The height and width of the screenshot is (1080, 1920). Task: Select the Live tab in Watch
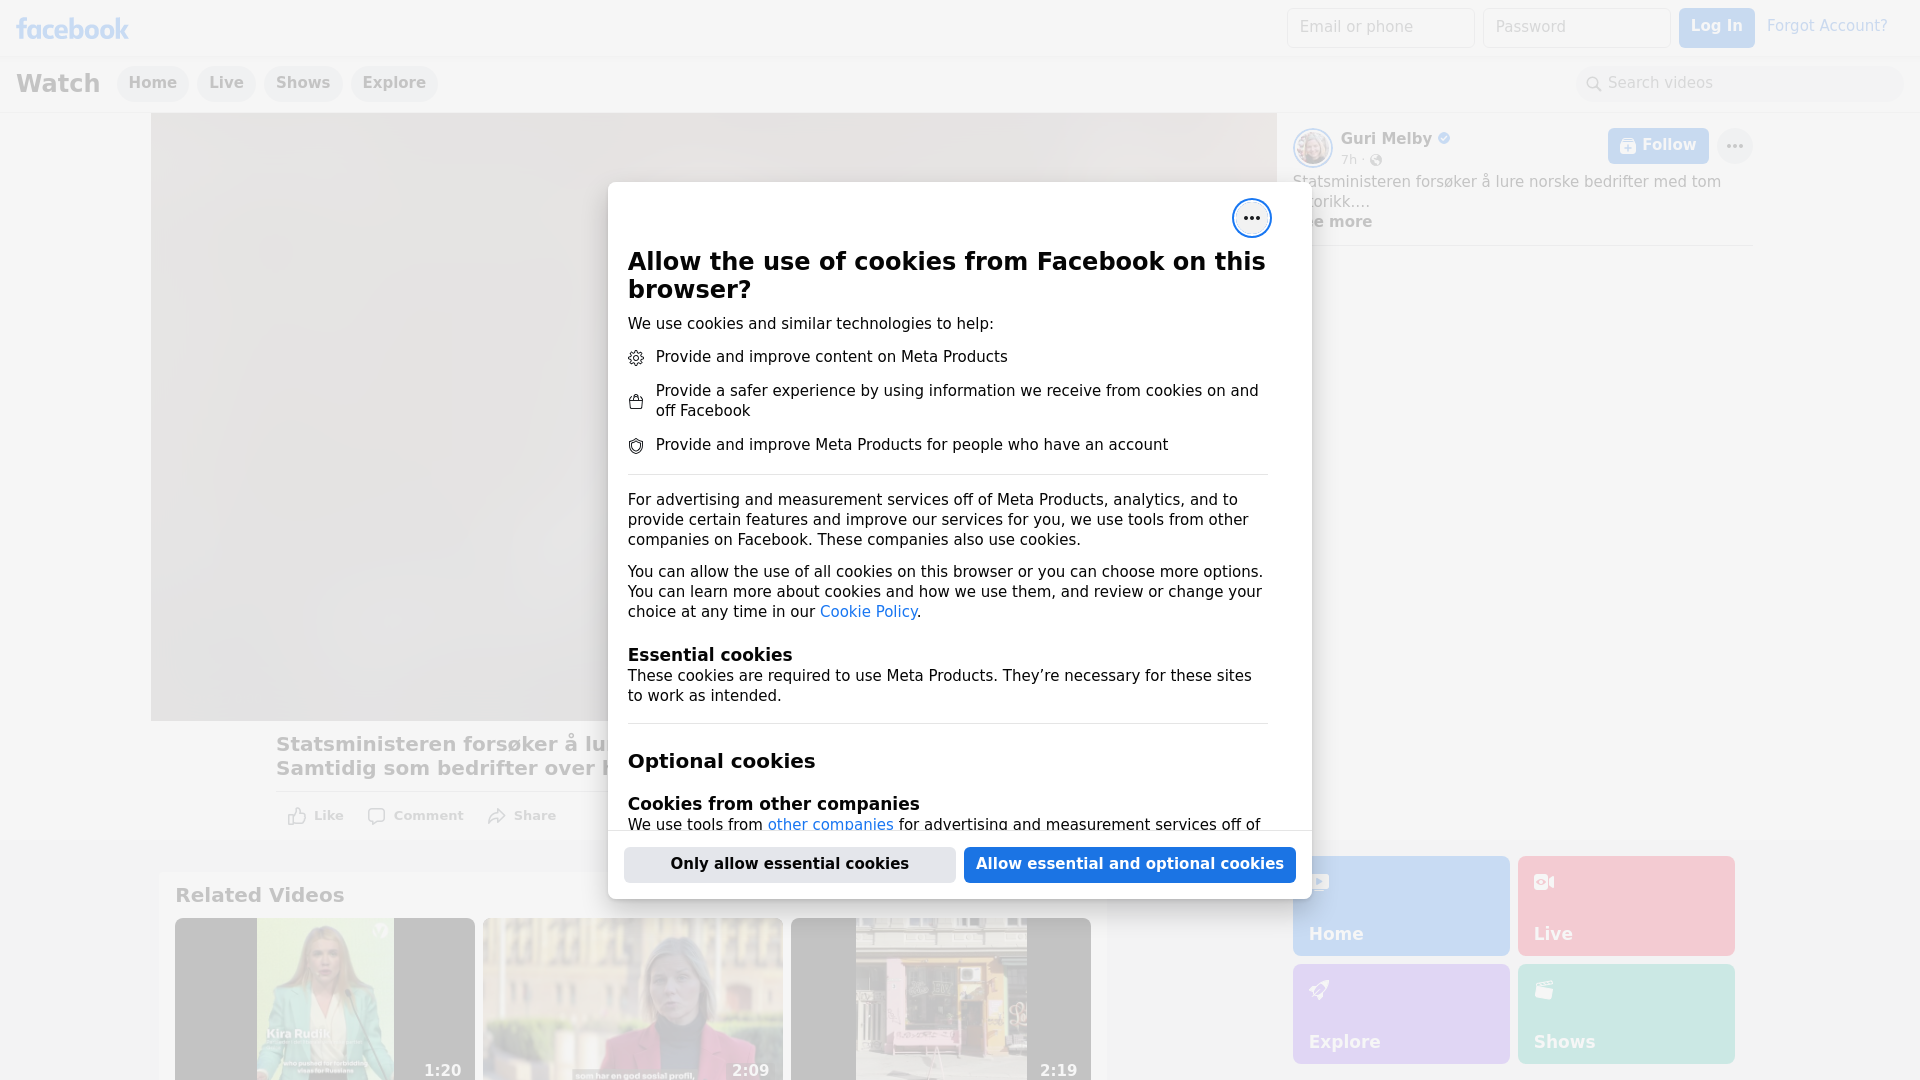pos(226,83)
